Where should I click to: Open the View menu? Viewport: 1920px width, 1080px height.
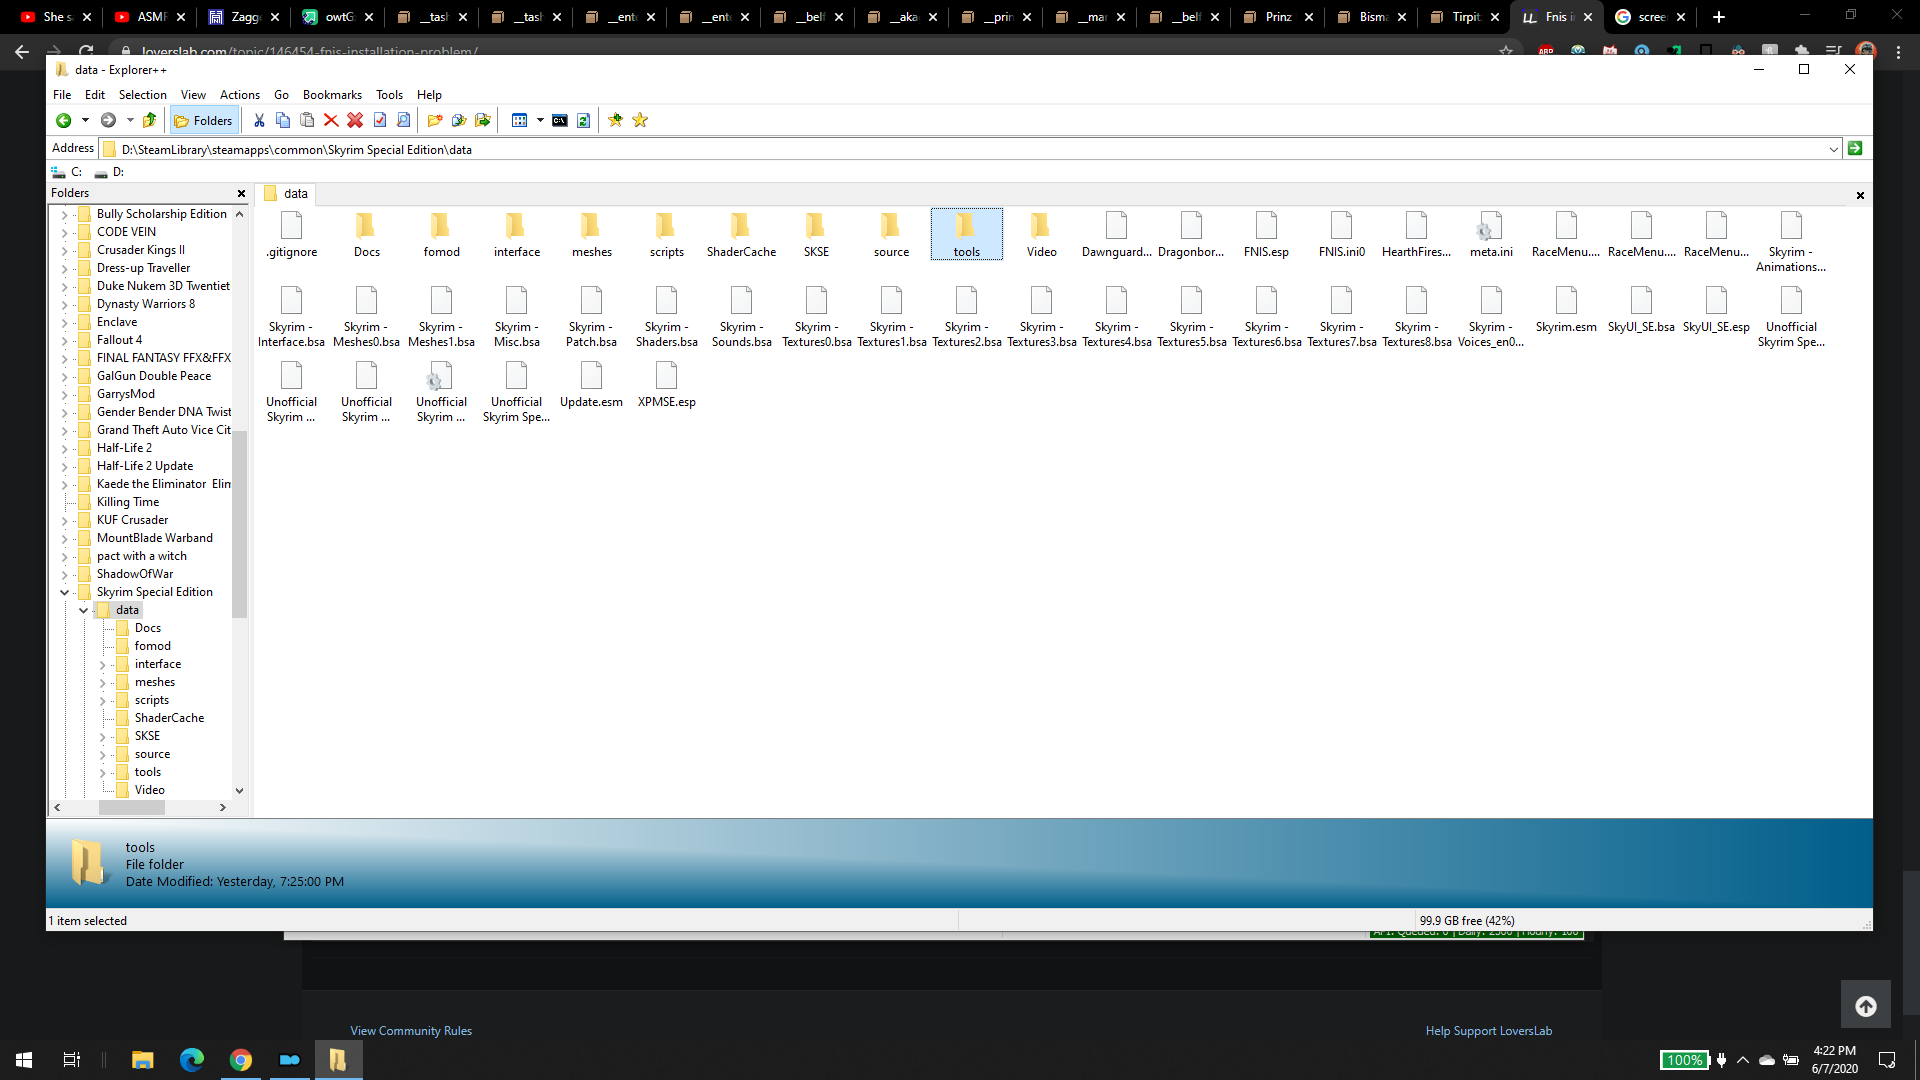[193, 95]
